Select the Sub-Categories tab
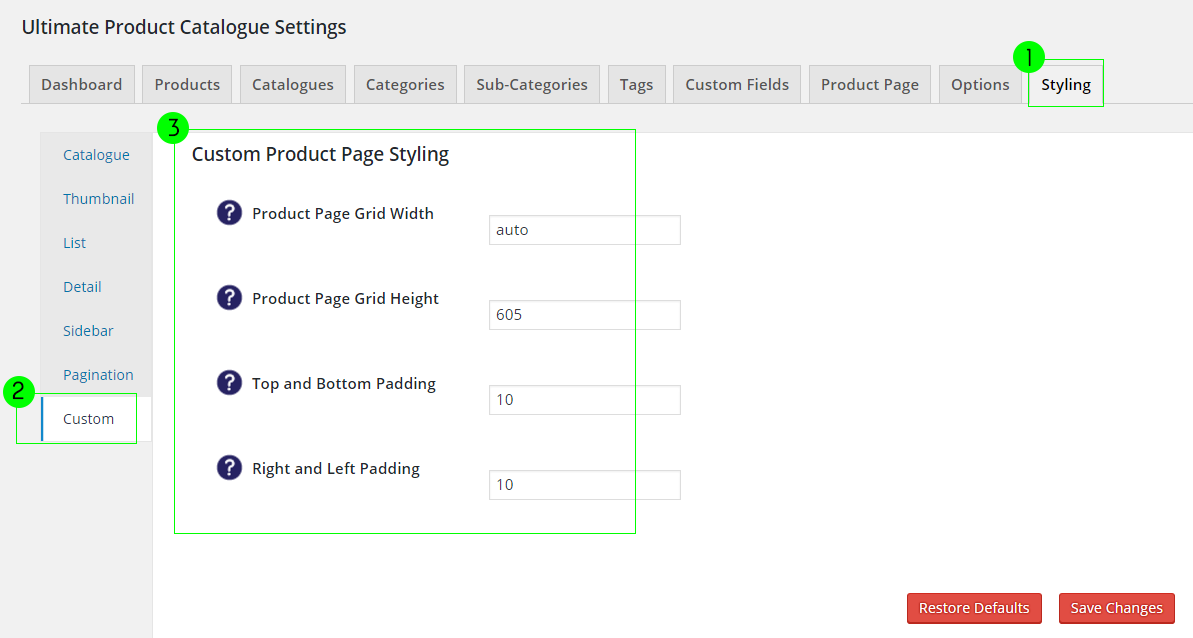Screen dimensions: 1193x638 click(532, 84)
